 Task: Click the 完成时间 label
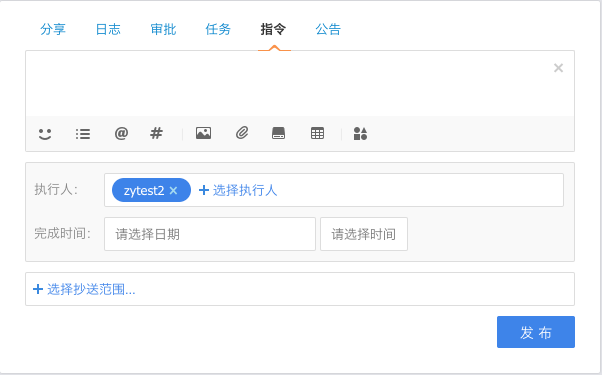pos(63,233)
